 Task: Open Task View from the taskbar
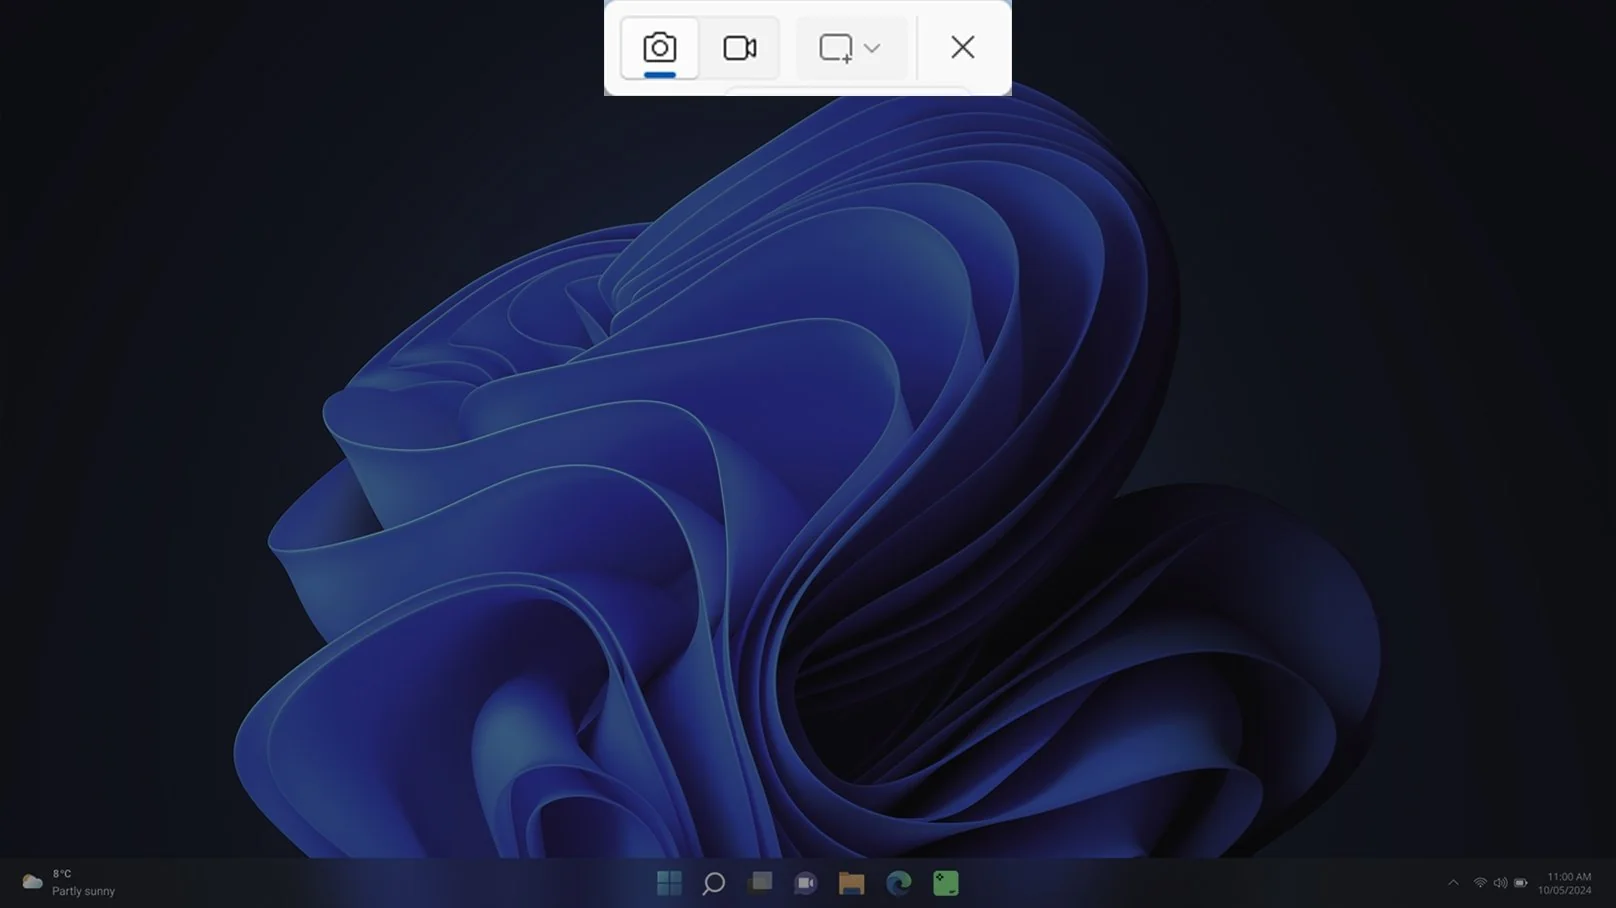click(x=760, y=883)
